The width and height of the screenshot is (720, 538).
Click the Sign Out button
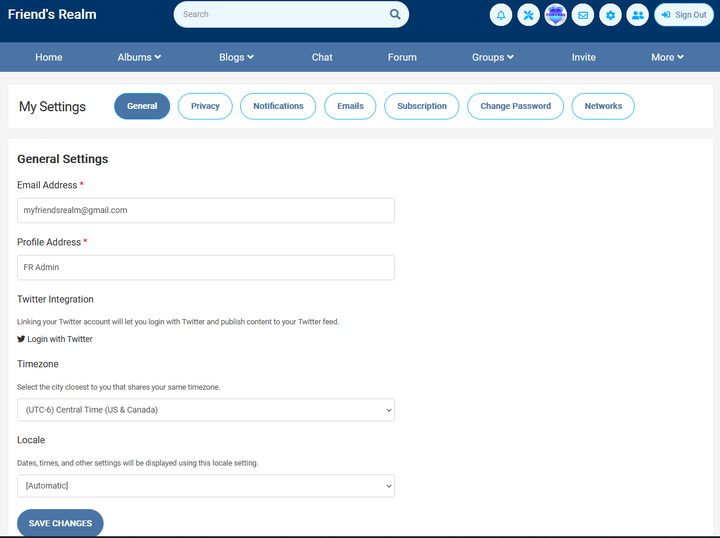(684, 15)
